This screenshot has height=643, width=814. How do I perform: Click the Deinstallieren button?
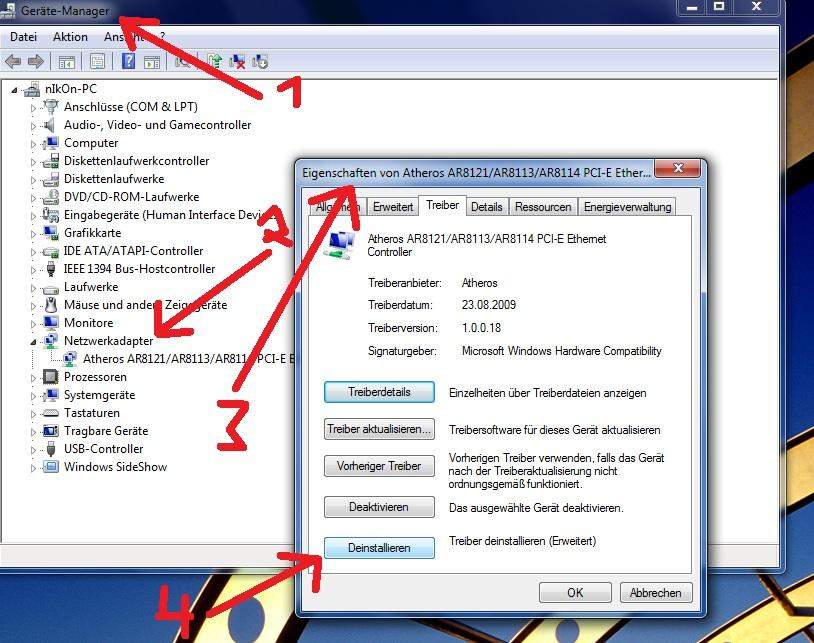click(x=379, y=548)
